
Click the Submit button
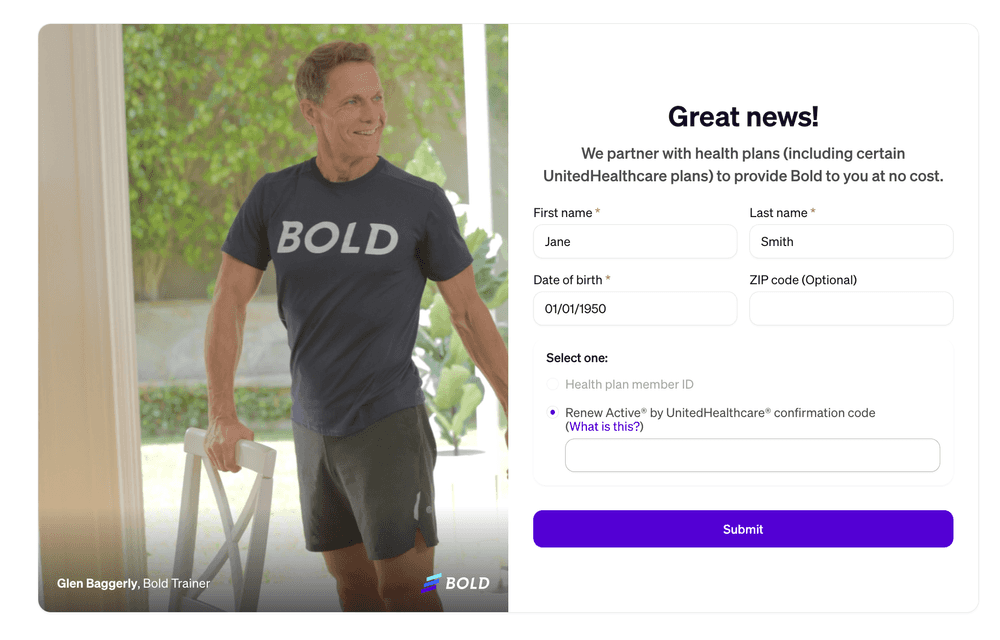point(743,528)
